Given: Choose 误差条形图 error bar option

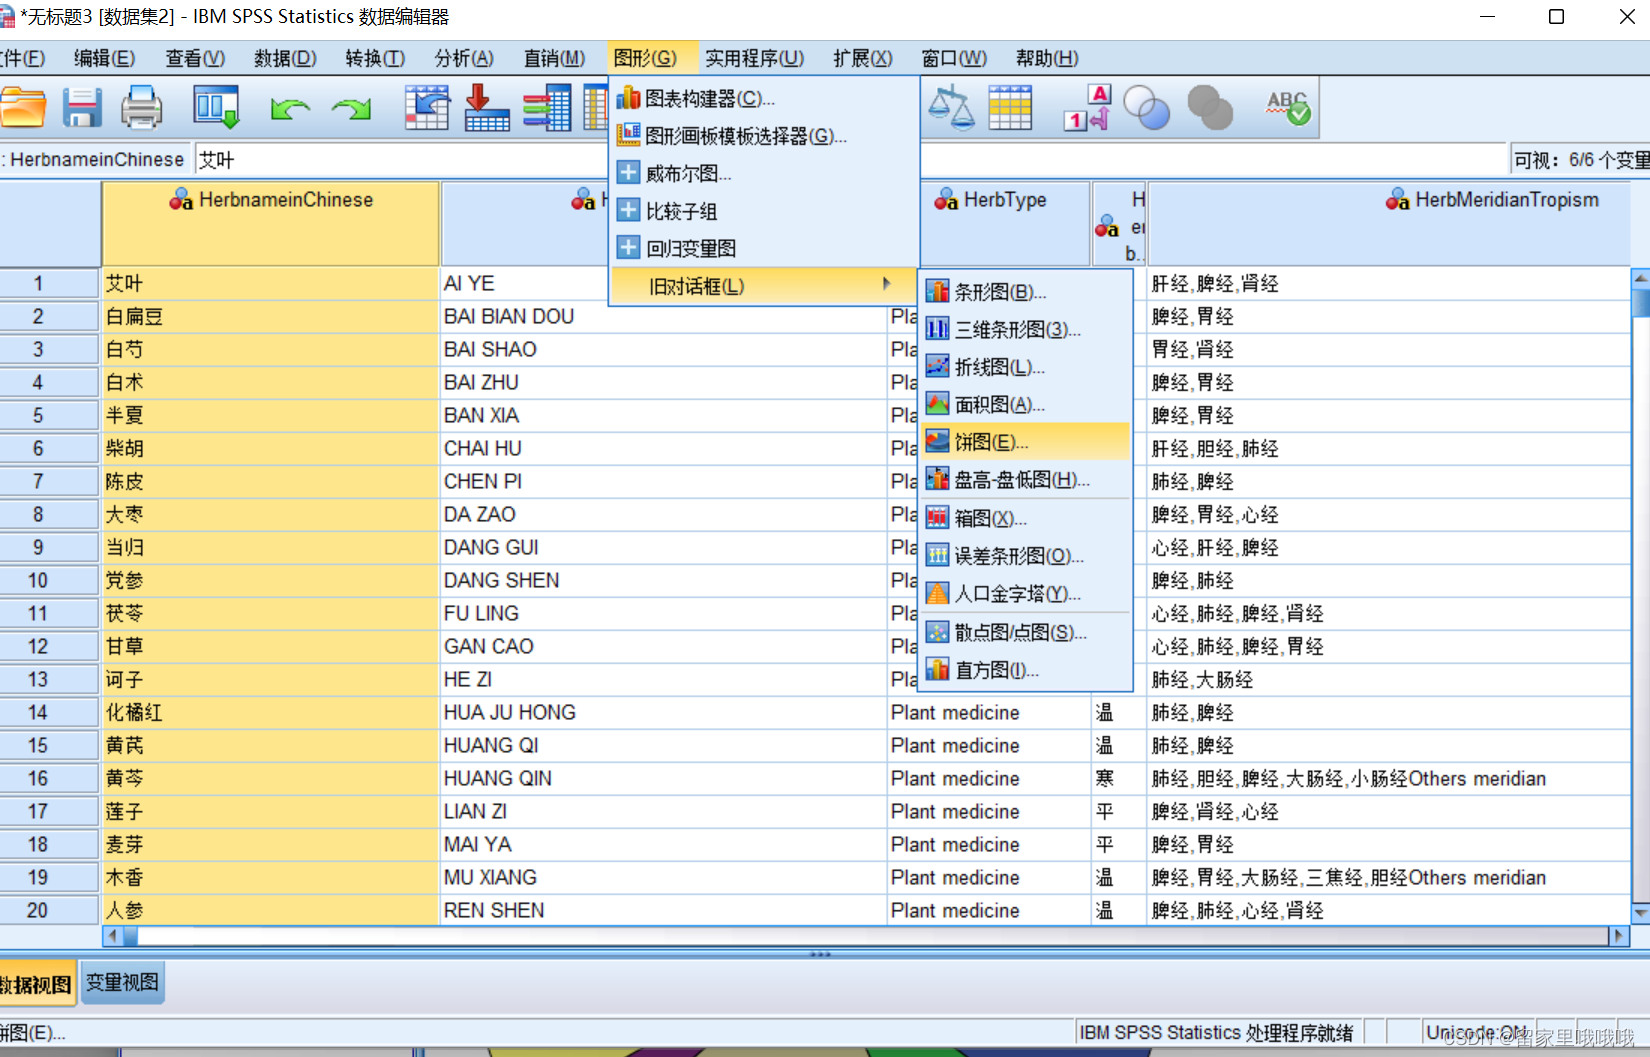Looking at the screenshot, I should (x=1026, y=556).
